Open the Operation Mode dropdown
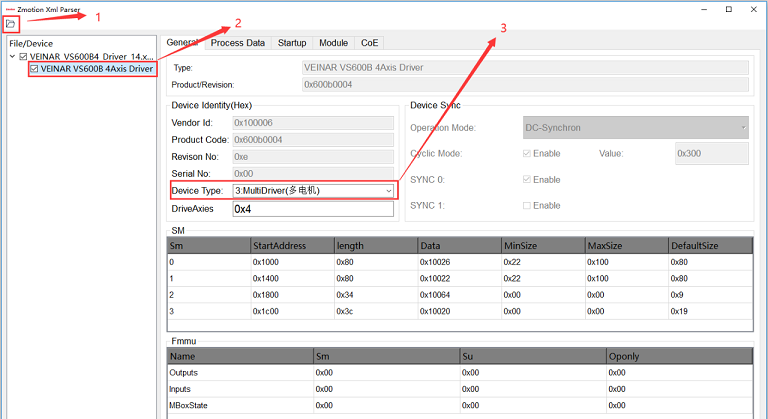 point(636,127)
